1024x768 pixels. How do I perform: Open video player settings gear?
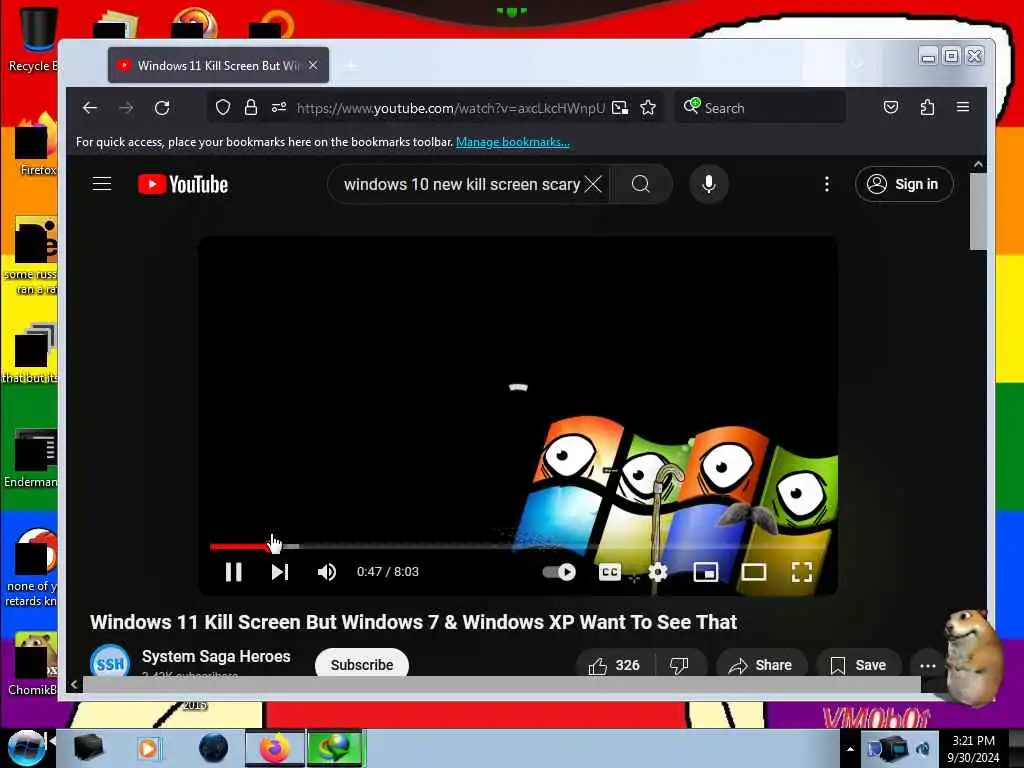[658, 572]
